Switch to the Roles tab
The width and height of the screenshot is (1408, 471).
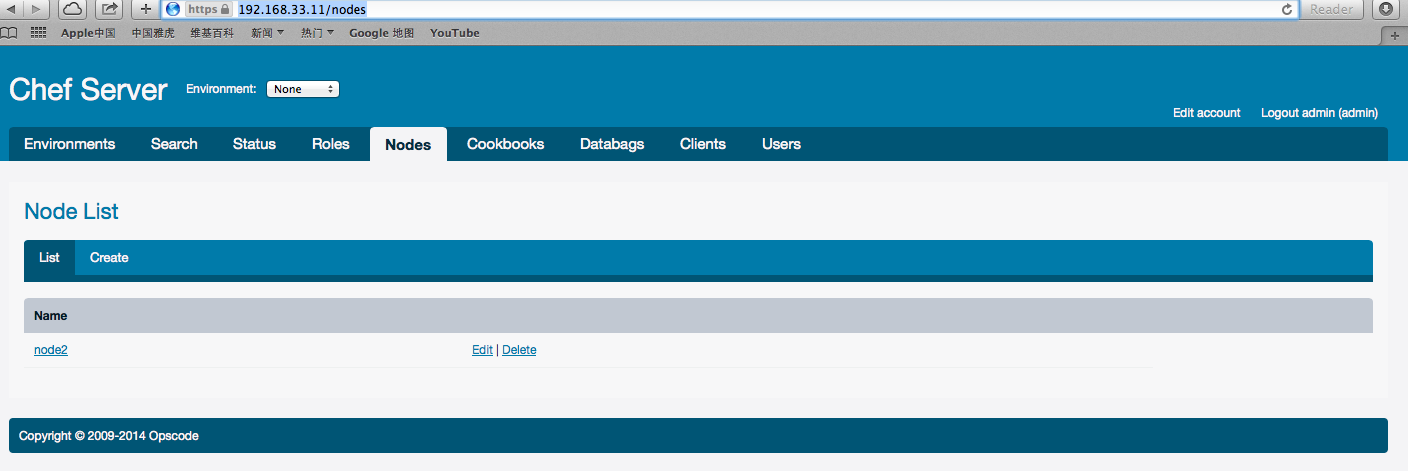point(331,144)
